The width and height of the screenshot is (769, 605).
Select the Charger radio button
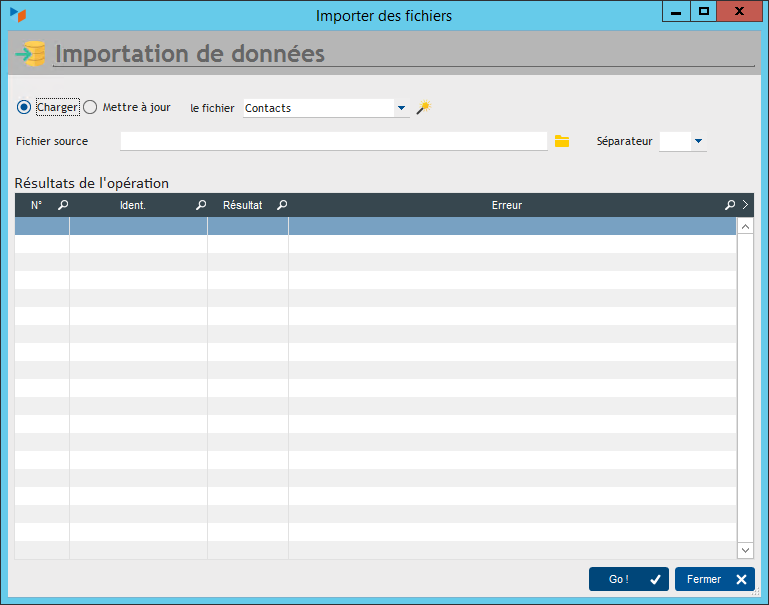[24, 107]
